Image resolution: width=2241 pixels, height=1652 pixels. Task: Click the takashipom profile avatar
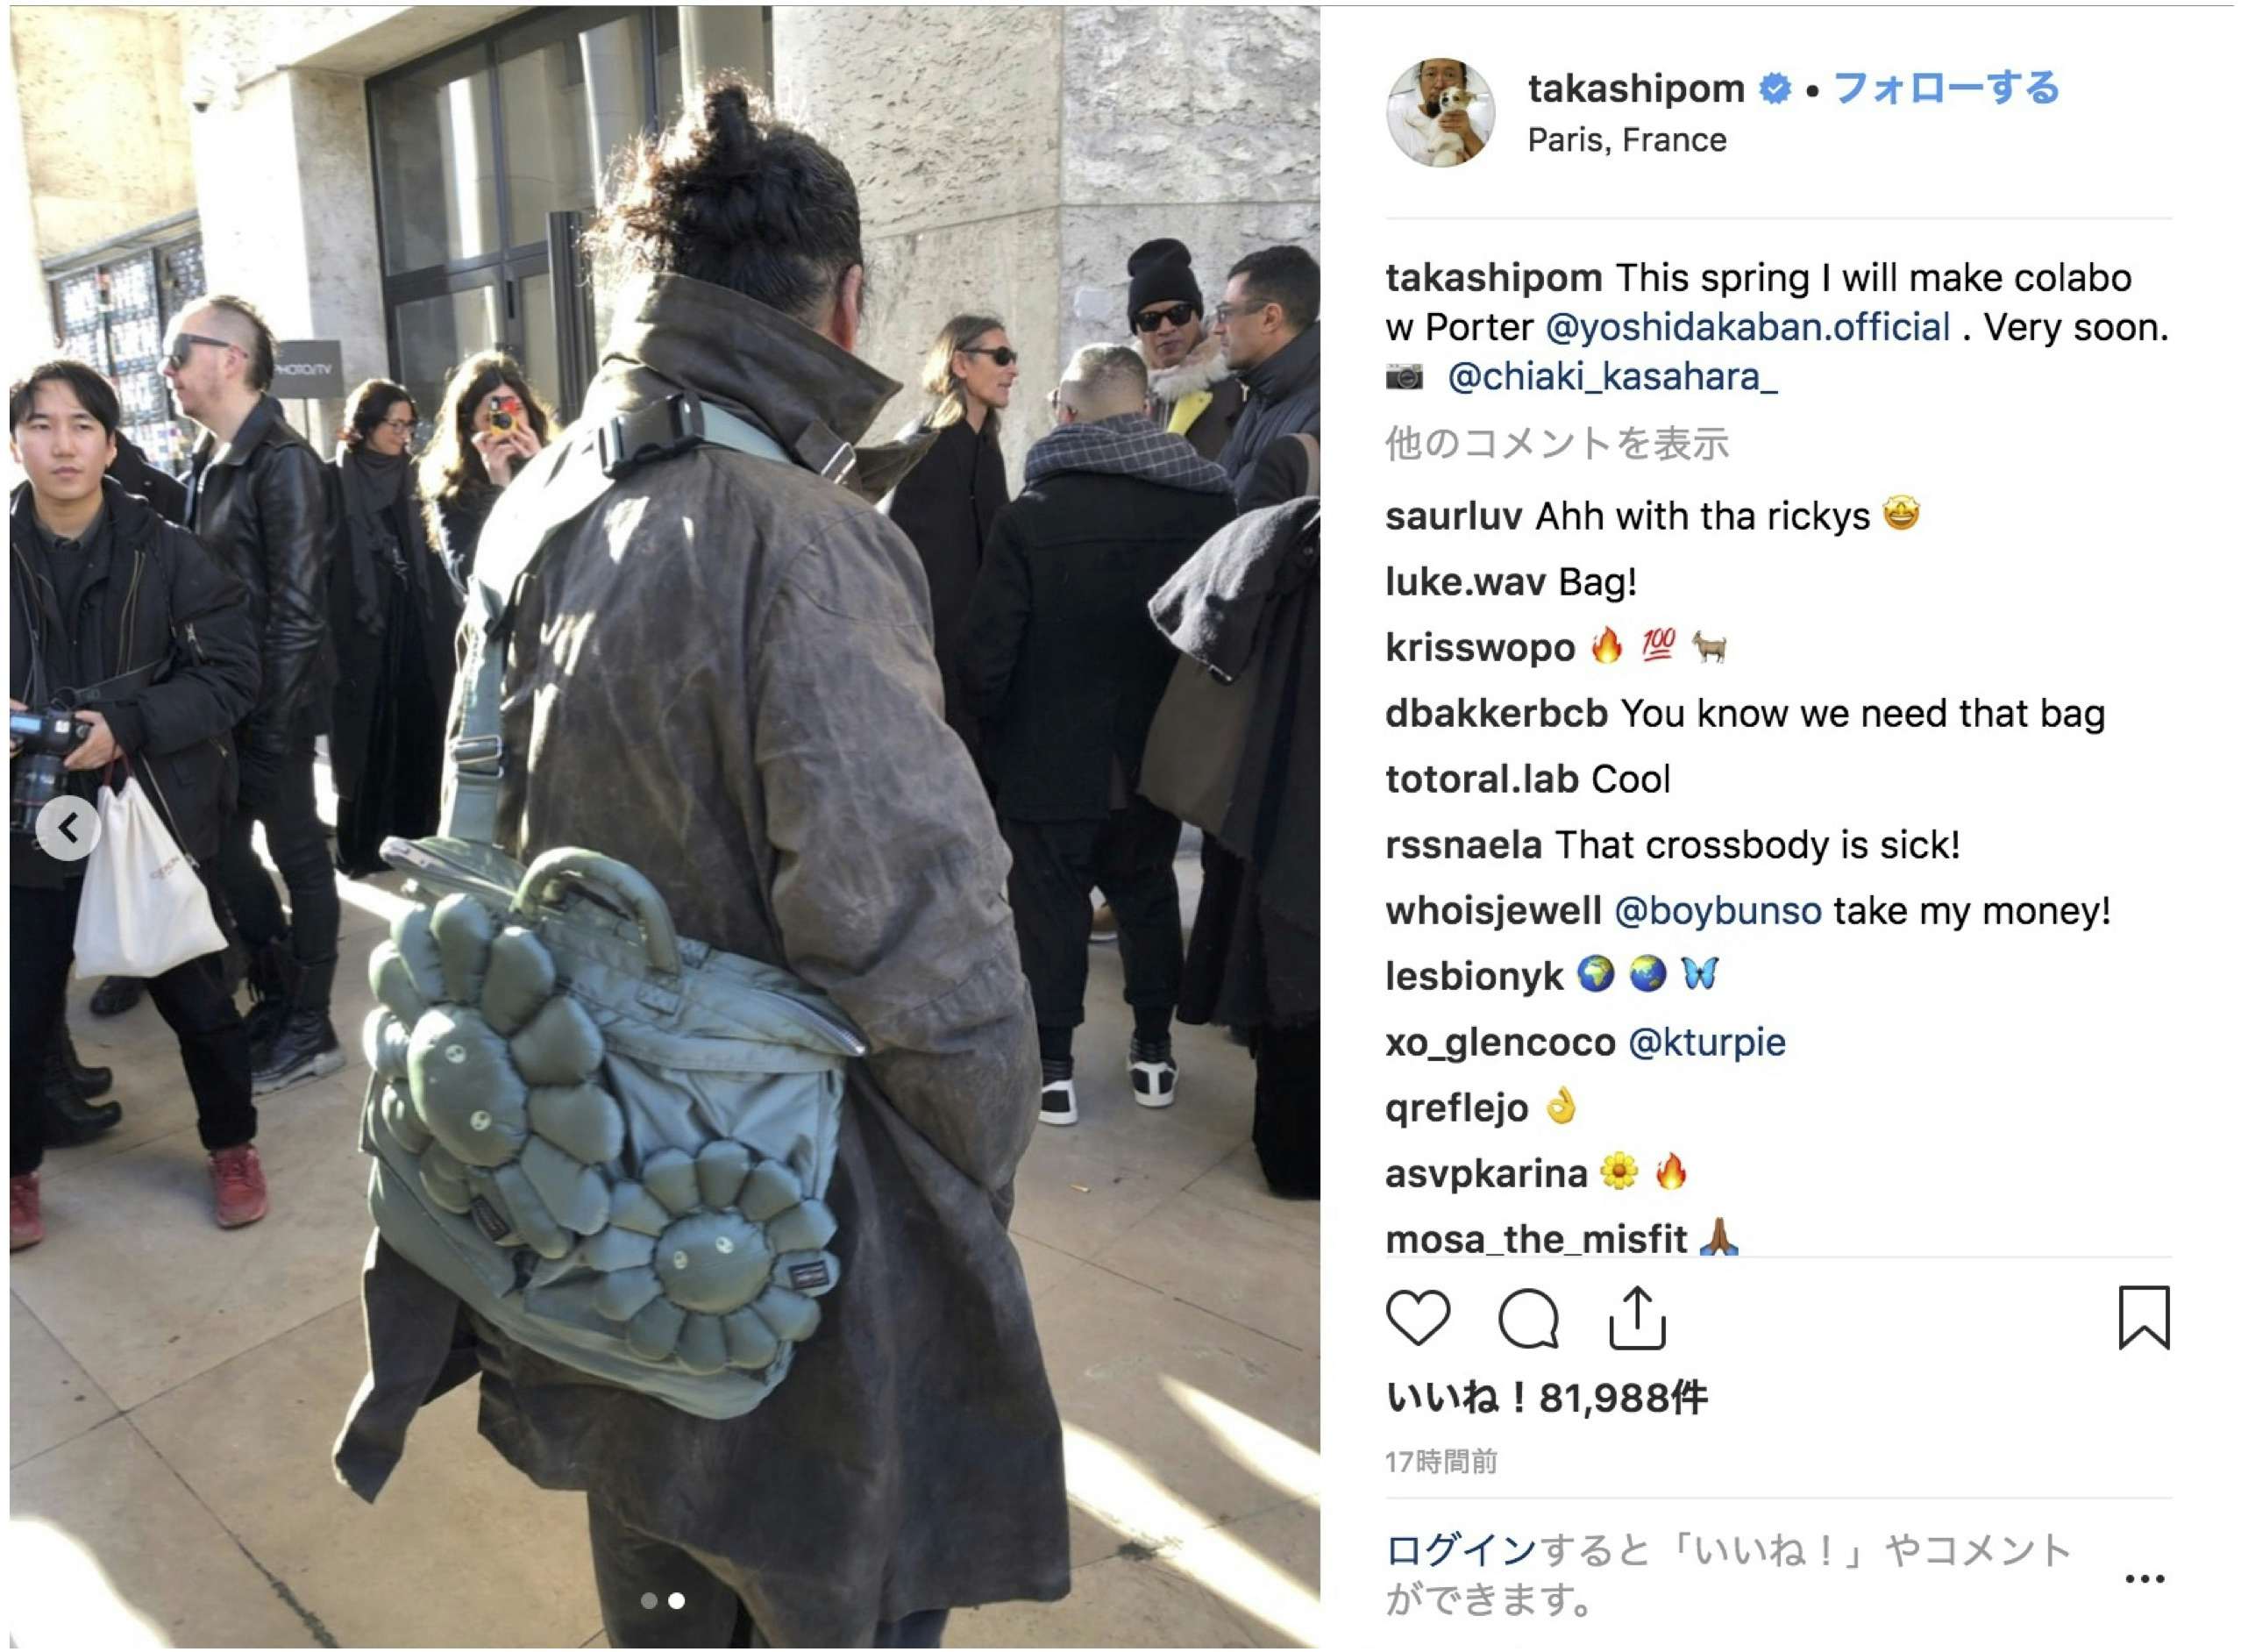tap(1440, 112)
